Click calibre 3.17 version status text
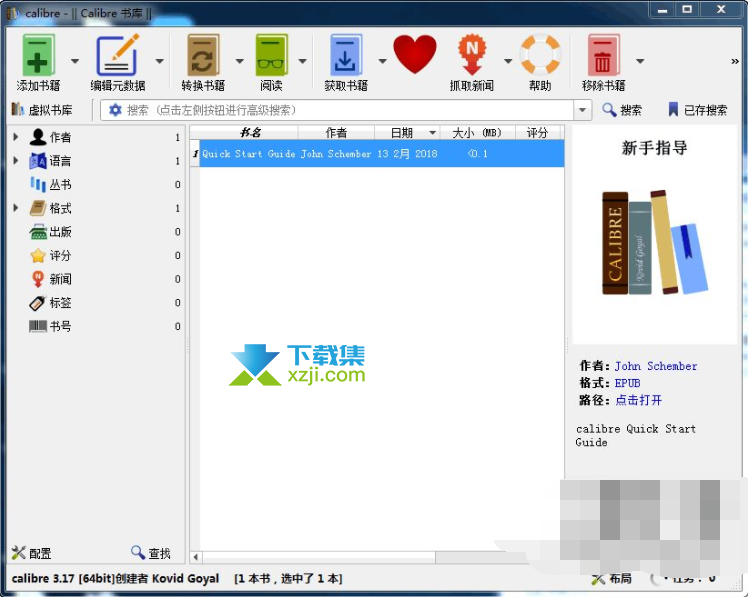Image resolution: width=748 pixels, height=597 pixels. click(115, 578)
